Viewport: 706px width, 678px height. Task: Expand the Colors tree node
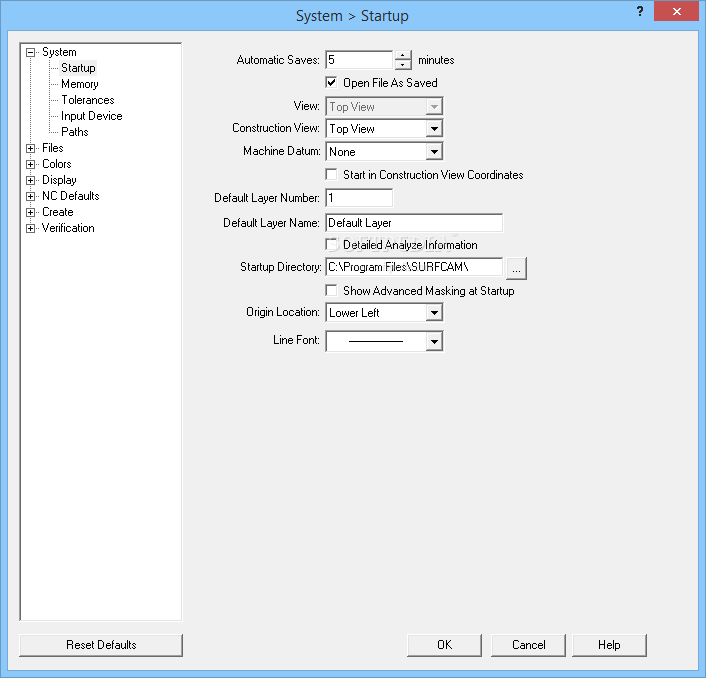tap(31, 164)
